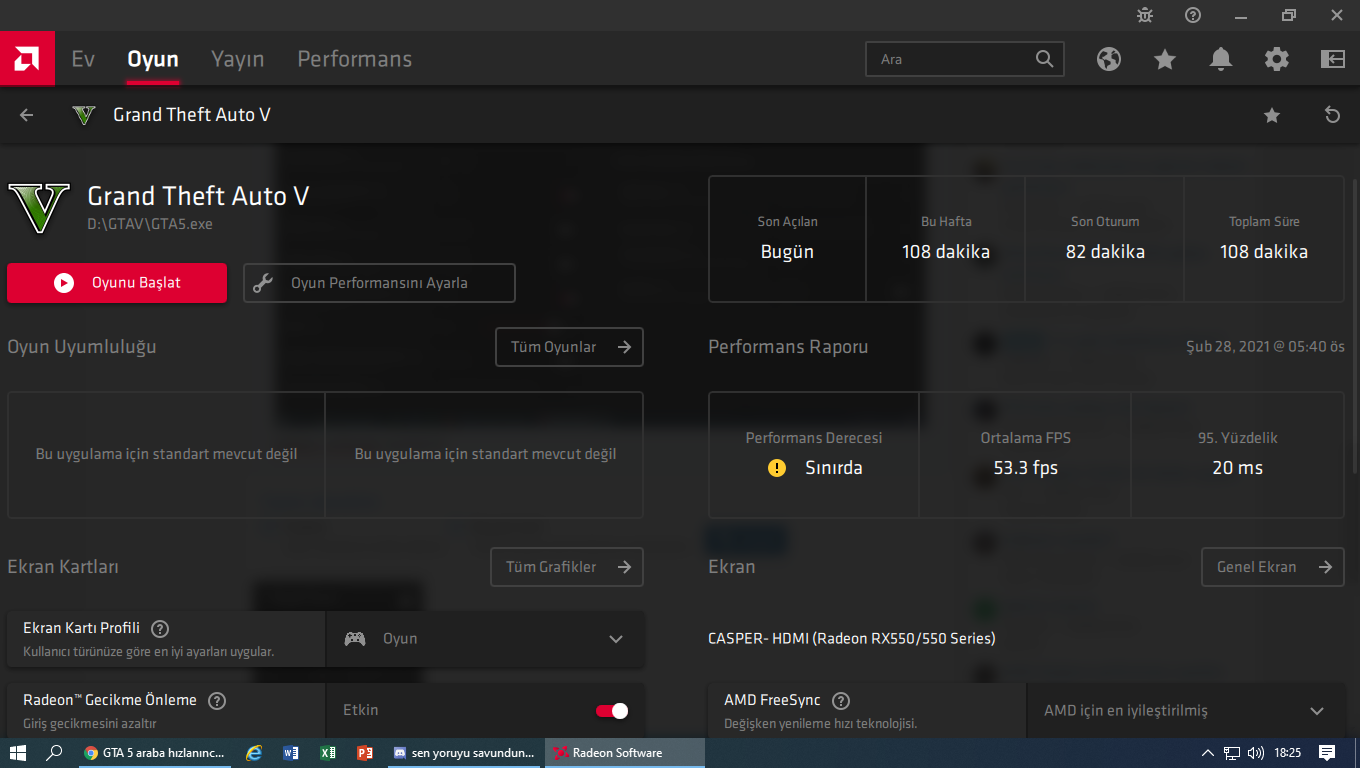
Task: Click the Son Oturum 82 dakika stat
Action: (1105, 239)
